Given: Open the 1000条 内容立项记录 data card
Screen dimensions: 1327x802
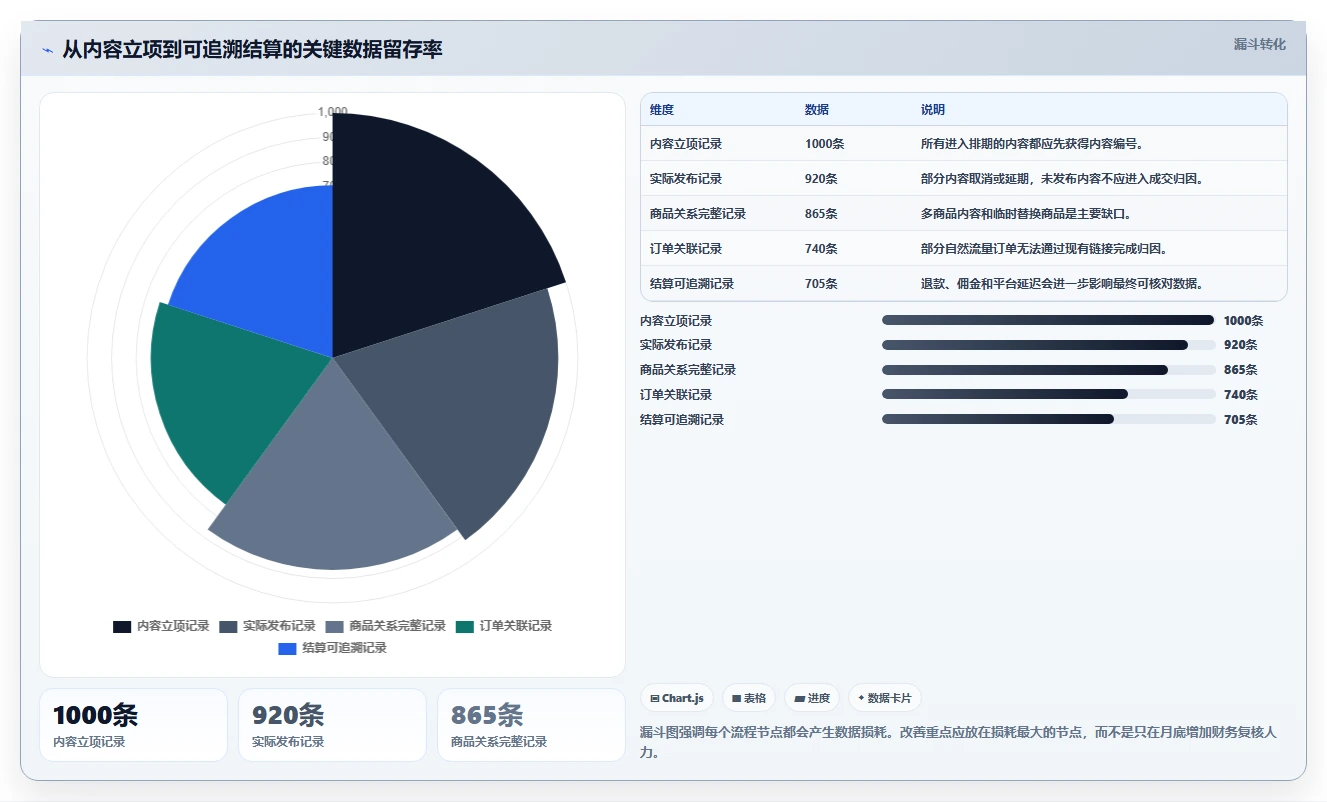Looking at the screenshot, I should tap(133, 725).
